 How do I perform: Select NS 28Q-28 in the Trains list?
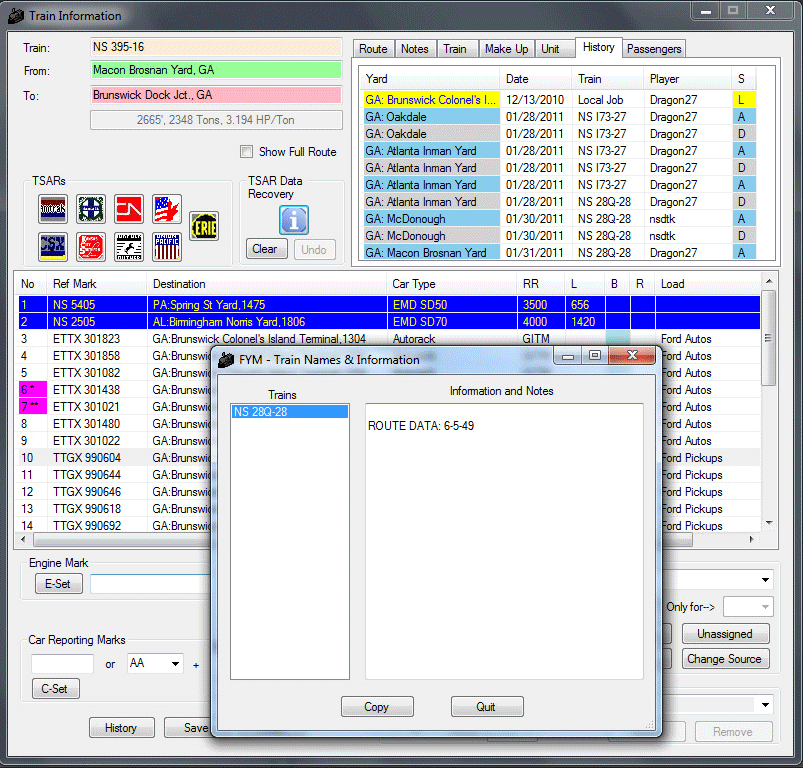(290, 412)
